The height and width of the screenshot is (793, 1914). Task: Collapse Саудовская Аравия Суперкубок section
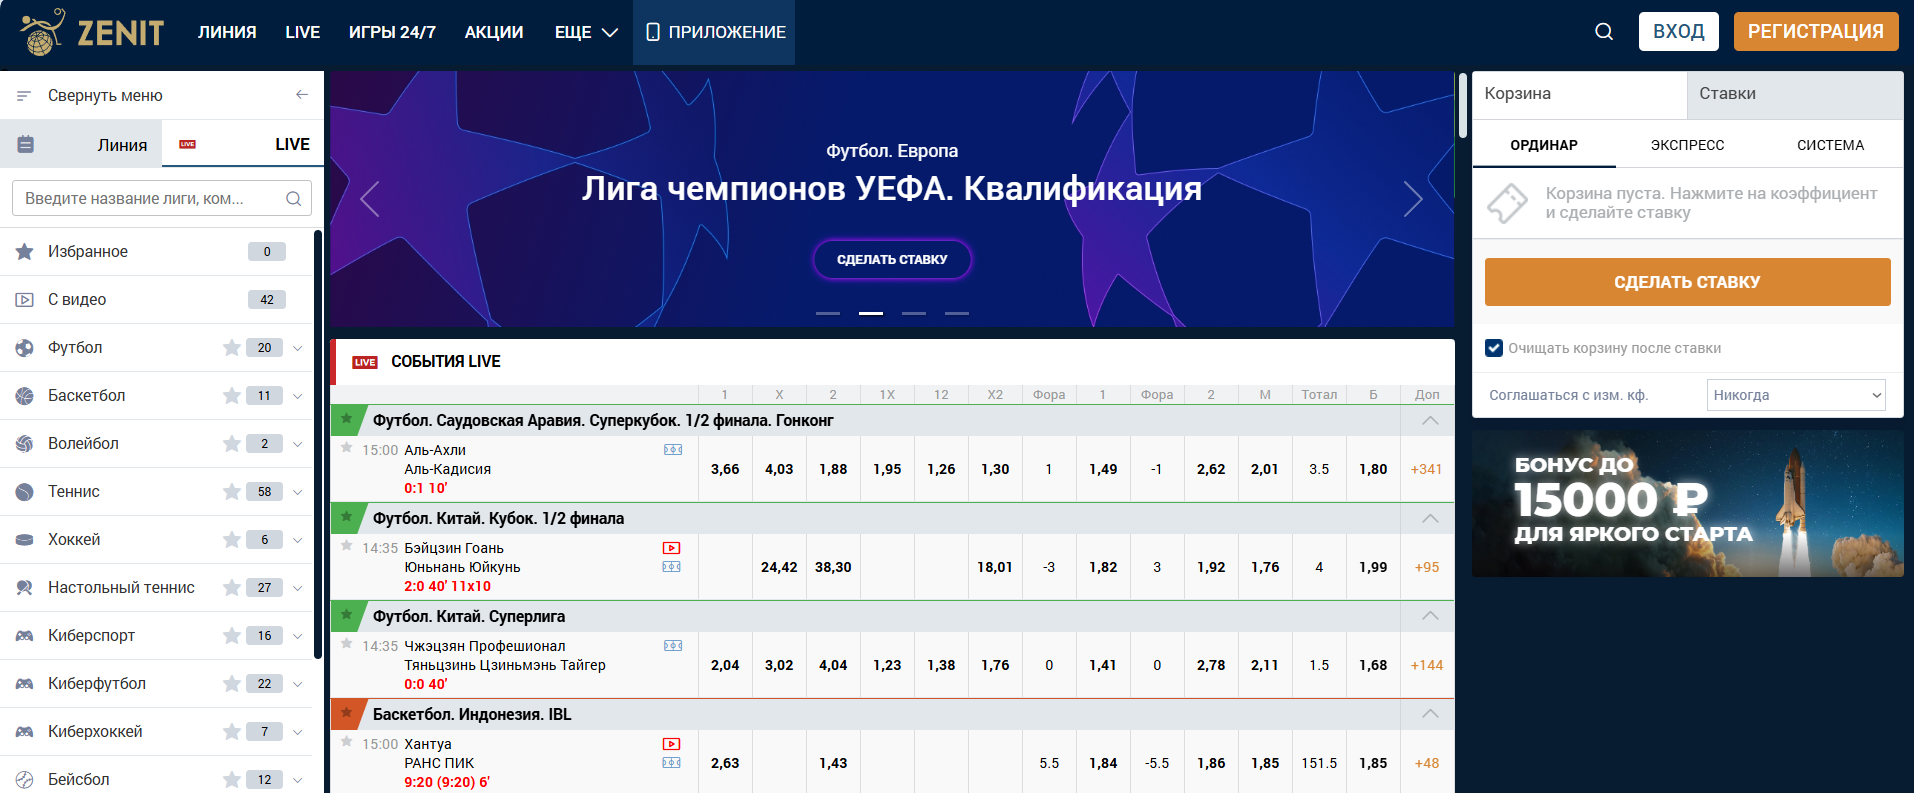(x=1430, y=420)
